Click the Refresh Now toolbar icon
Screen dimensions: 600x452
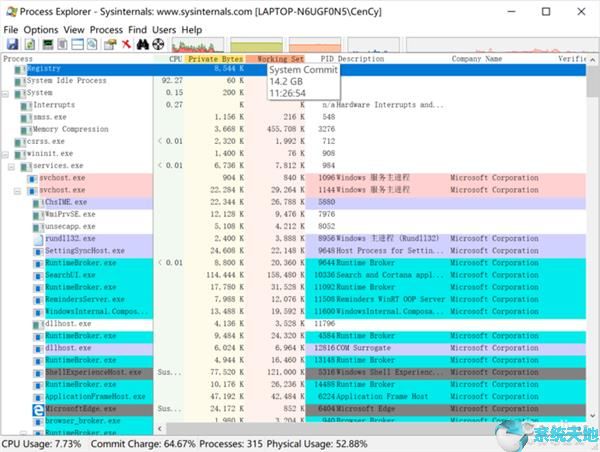pos(30,44)
